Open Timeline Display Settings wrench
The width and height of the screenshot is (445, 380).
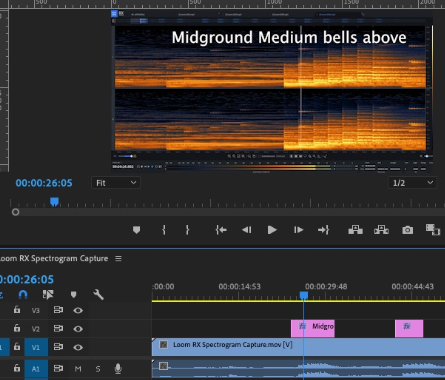pyautogui.click(x=98, y=294)
